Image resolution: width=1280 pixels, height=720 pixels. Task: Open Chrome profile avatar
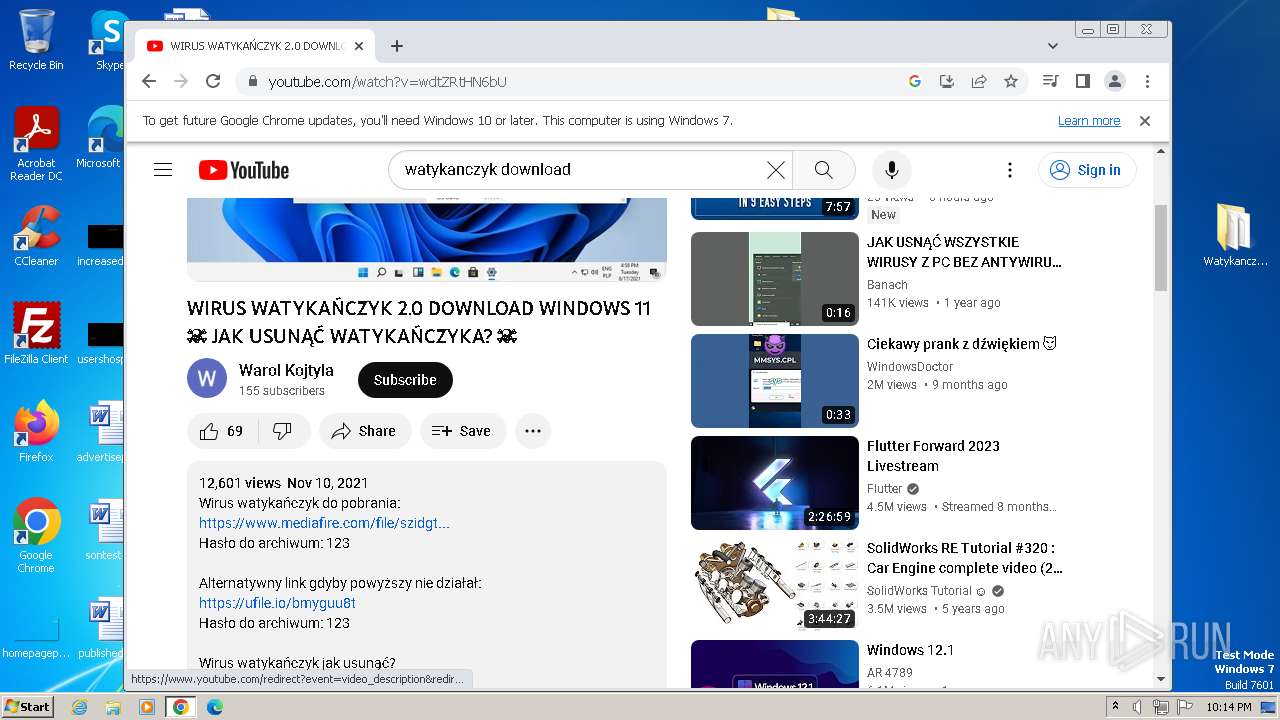1114,81
